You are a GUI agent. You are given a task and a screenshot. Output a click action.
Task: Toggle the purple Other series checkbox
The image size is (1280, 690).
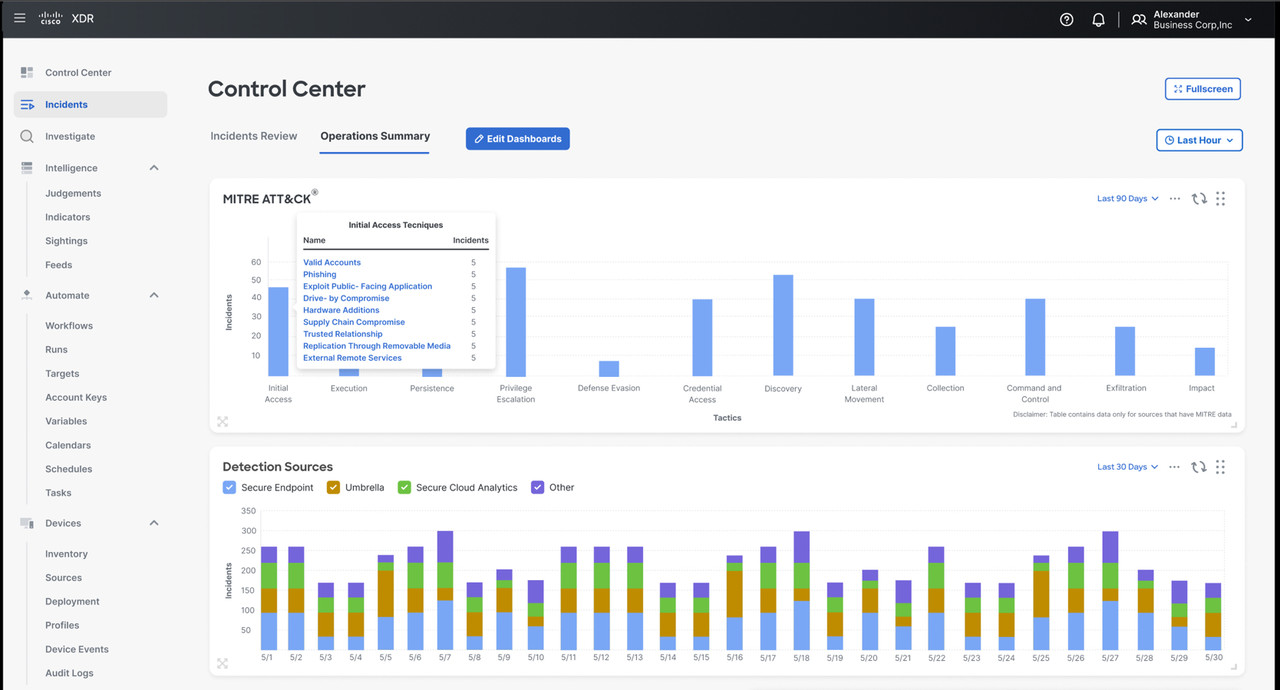pyautogui.click(x=538, y=488)
